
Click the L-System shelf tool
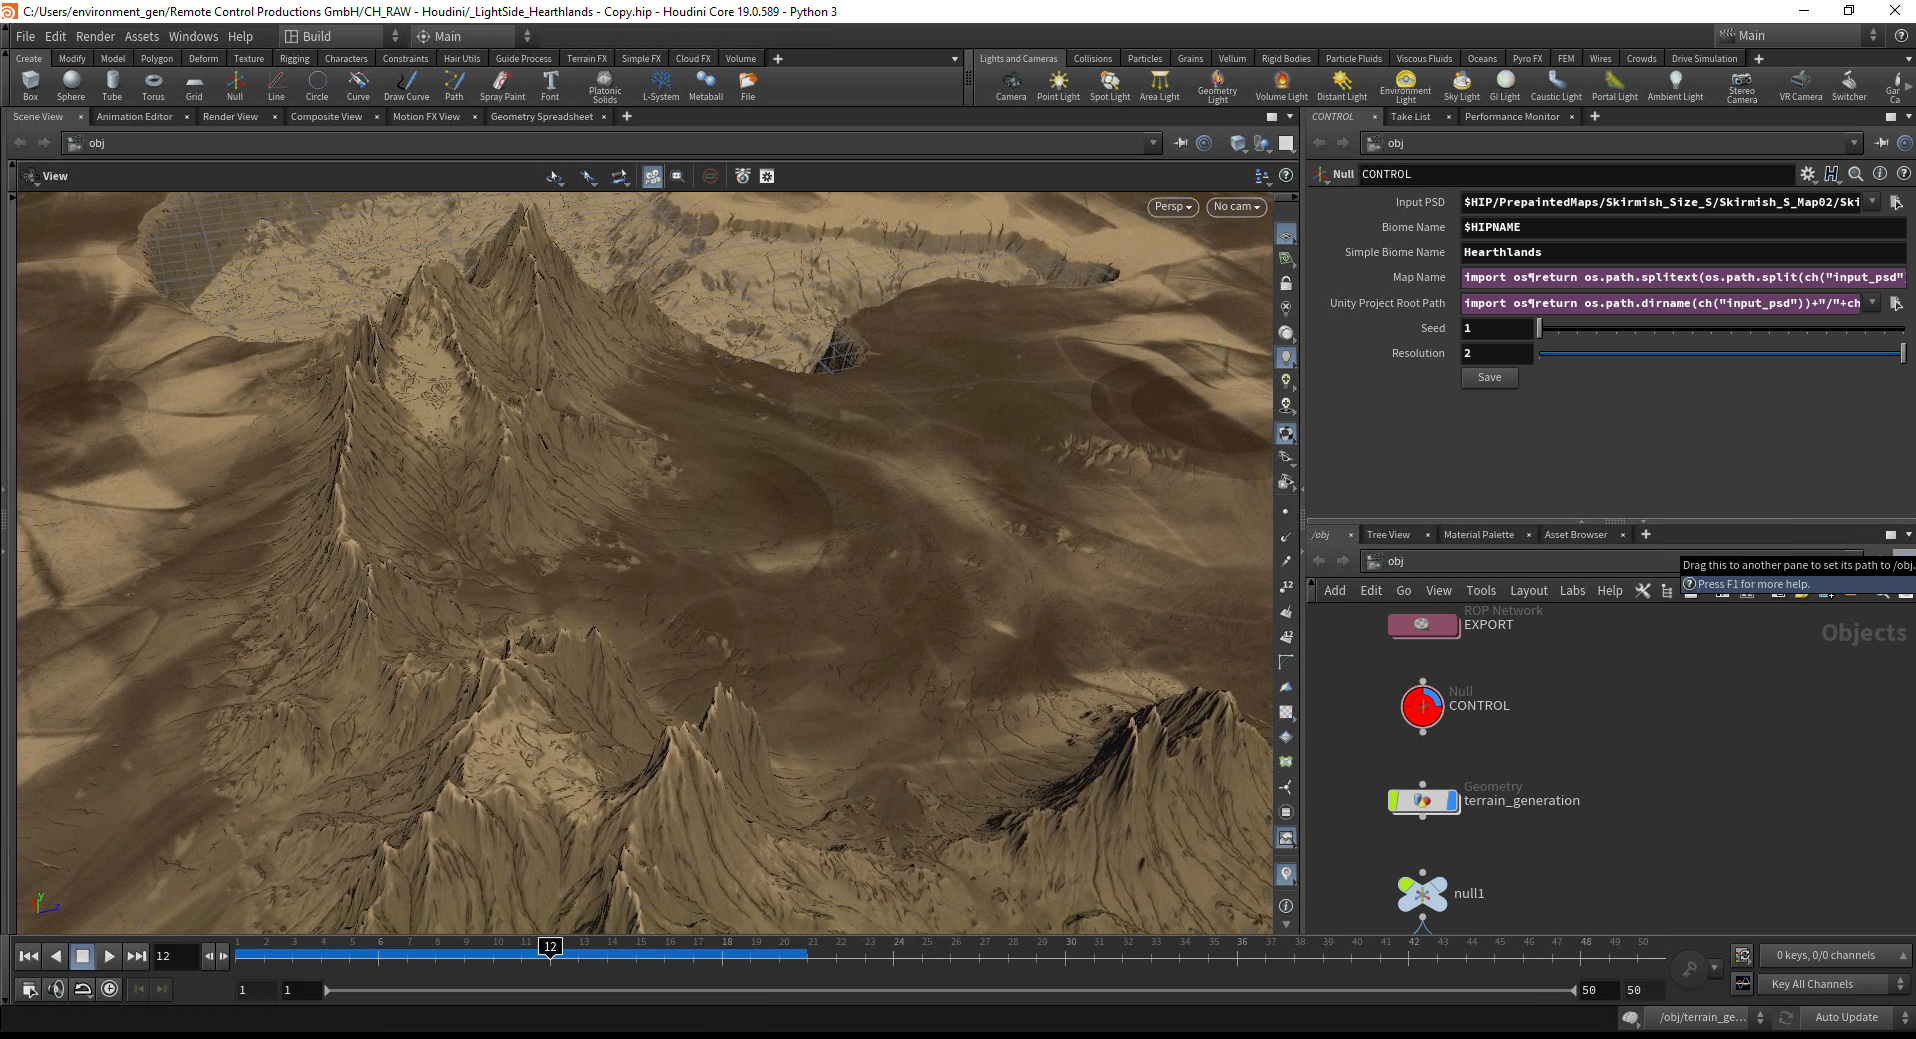(660, 85)
